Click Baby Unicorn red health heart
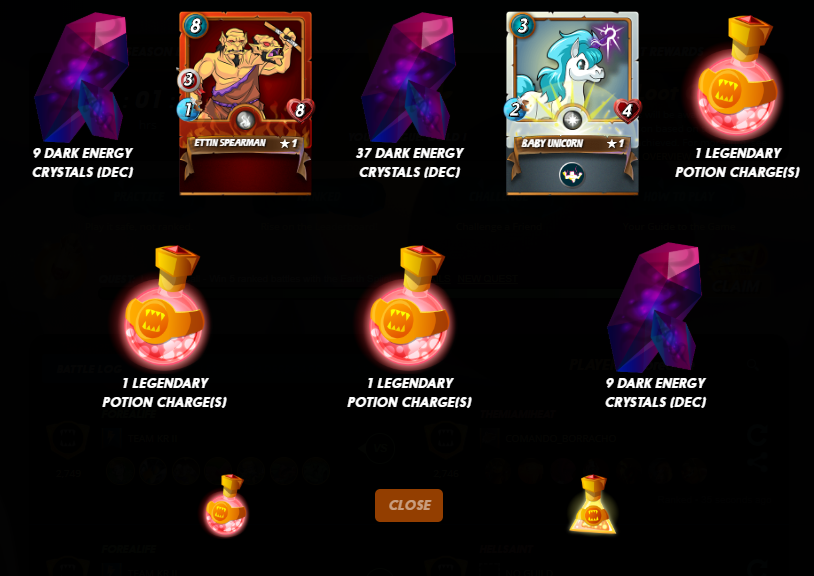The height and width of the screenshot is (576, 814). (x=627, y=110)
